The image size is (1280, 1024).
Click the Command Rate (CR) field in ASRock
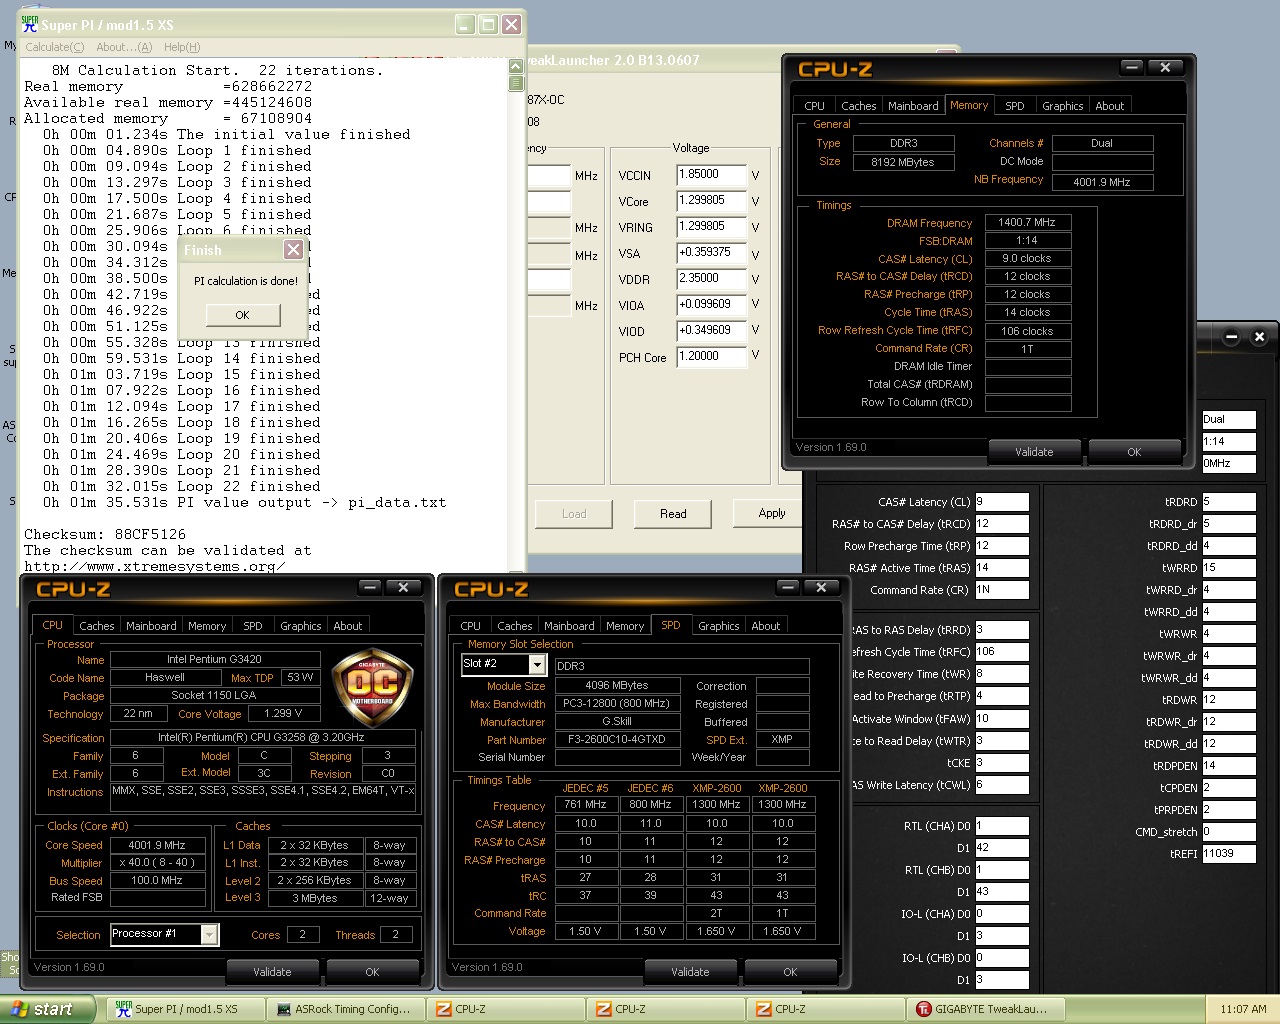(1001, 590)
